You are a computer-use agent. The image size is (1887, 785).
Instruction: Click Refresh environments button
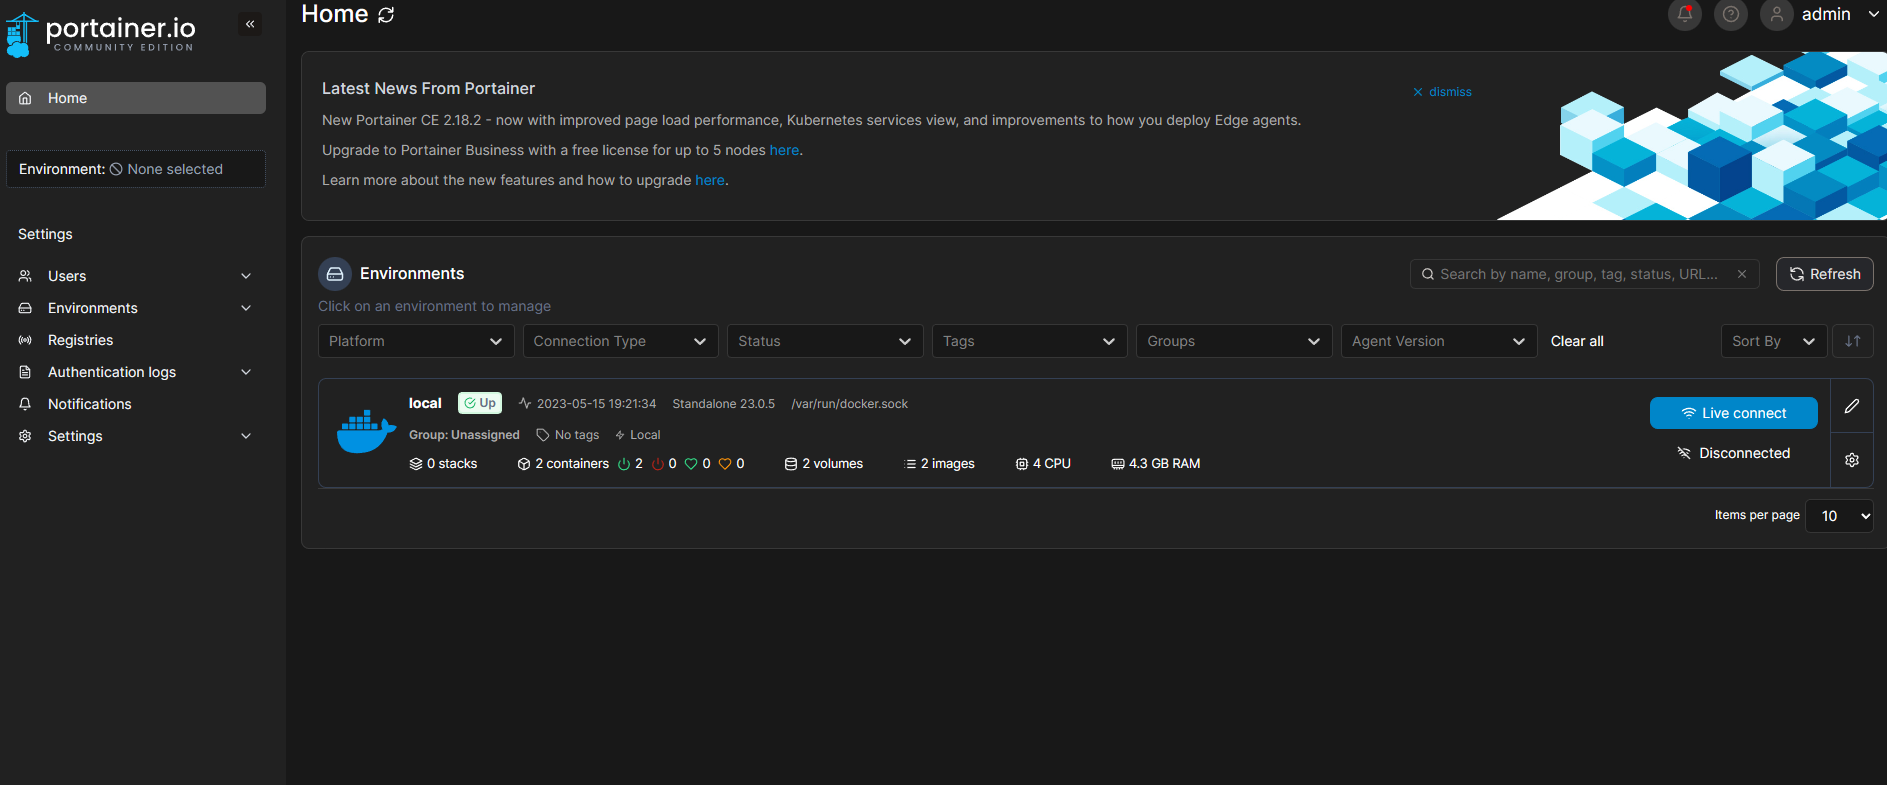[x=1825, y=274]
